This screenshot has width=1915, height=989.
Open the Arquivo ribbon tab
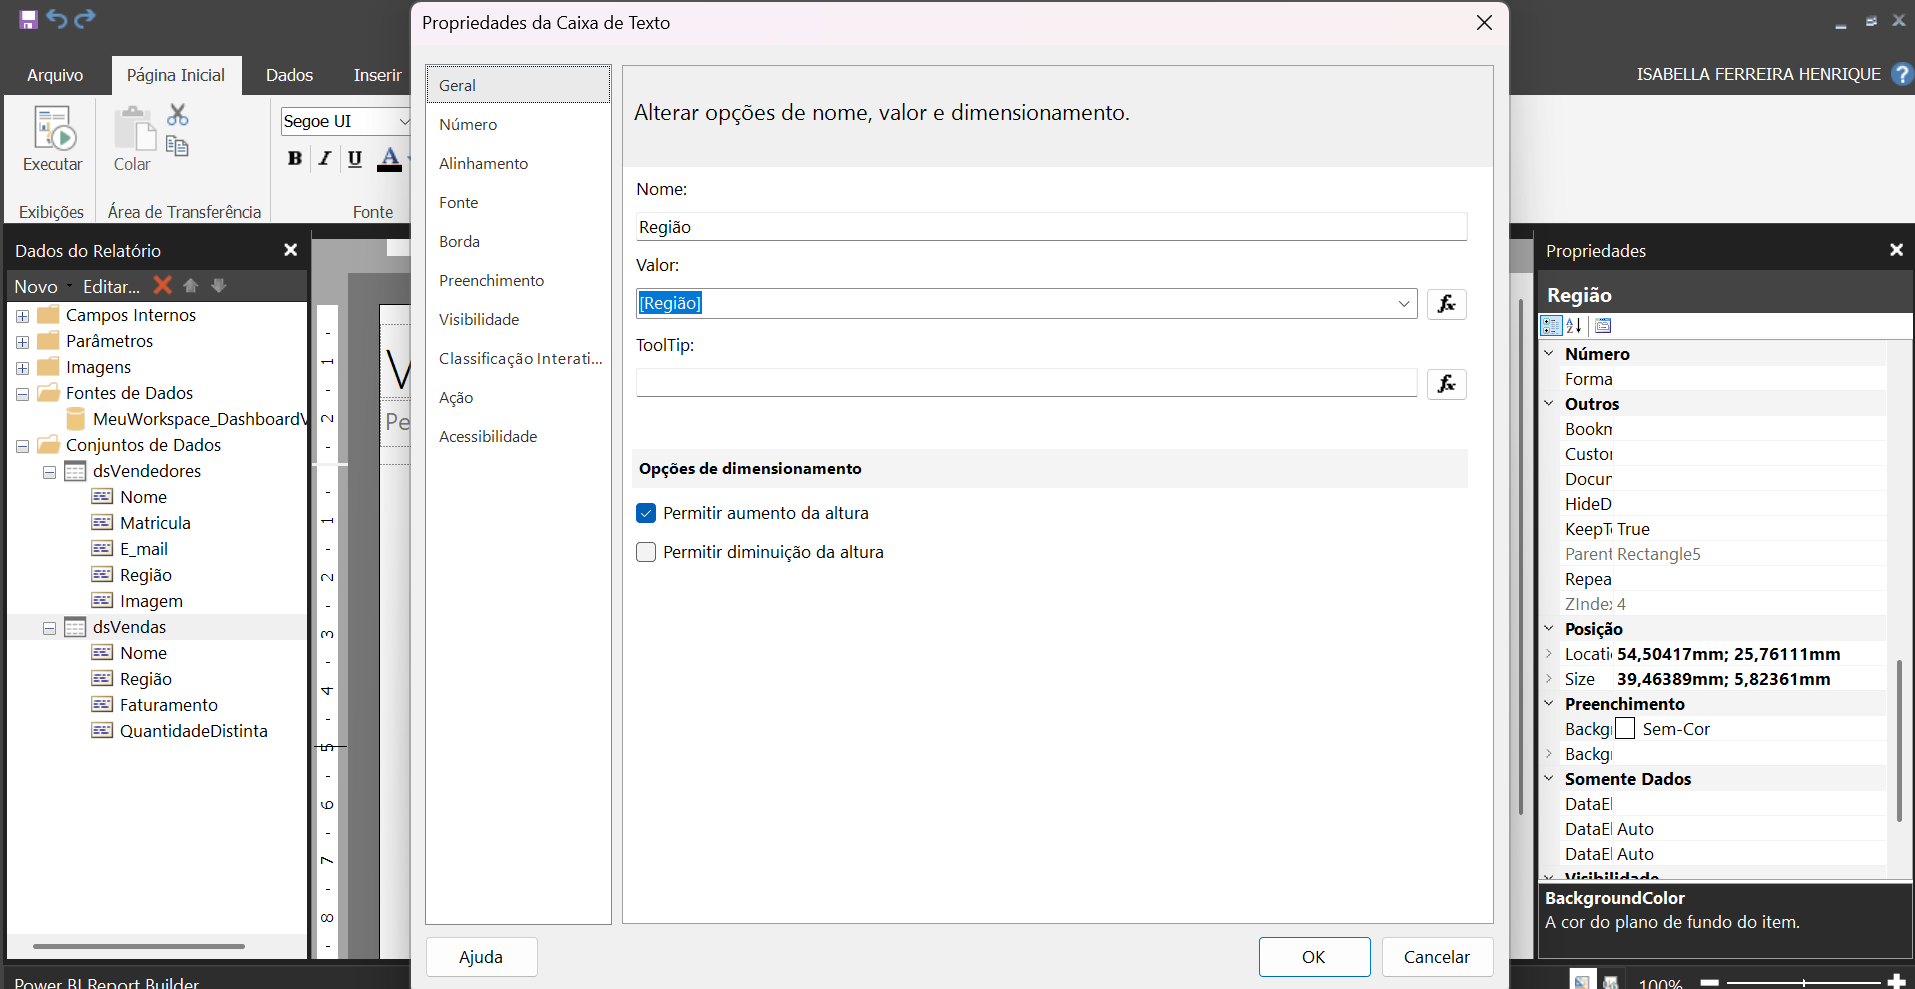click(x=55, y=75)
